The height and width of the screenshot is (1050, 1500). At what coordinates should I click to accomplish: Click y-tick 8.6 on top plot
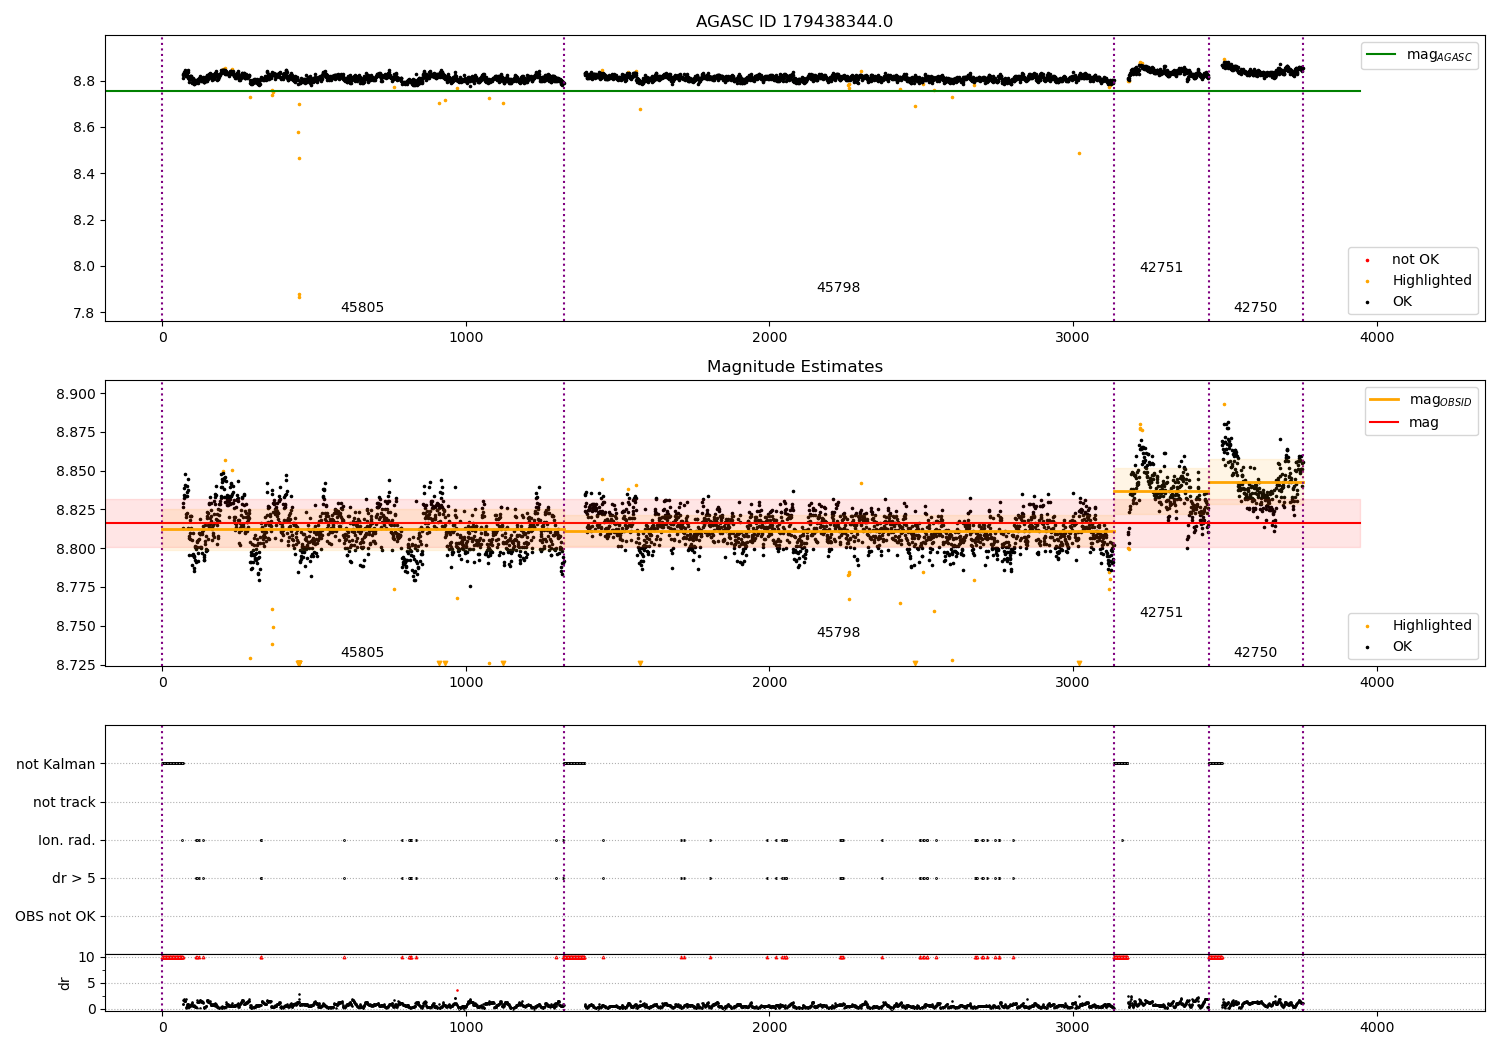point(84,128)
